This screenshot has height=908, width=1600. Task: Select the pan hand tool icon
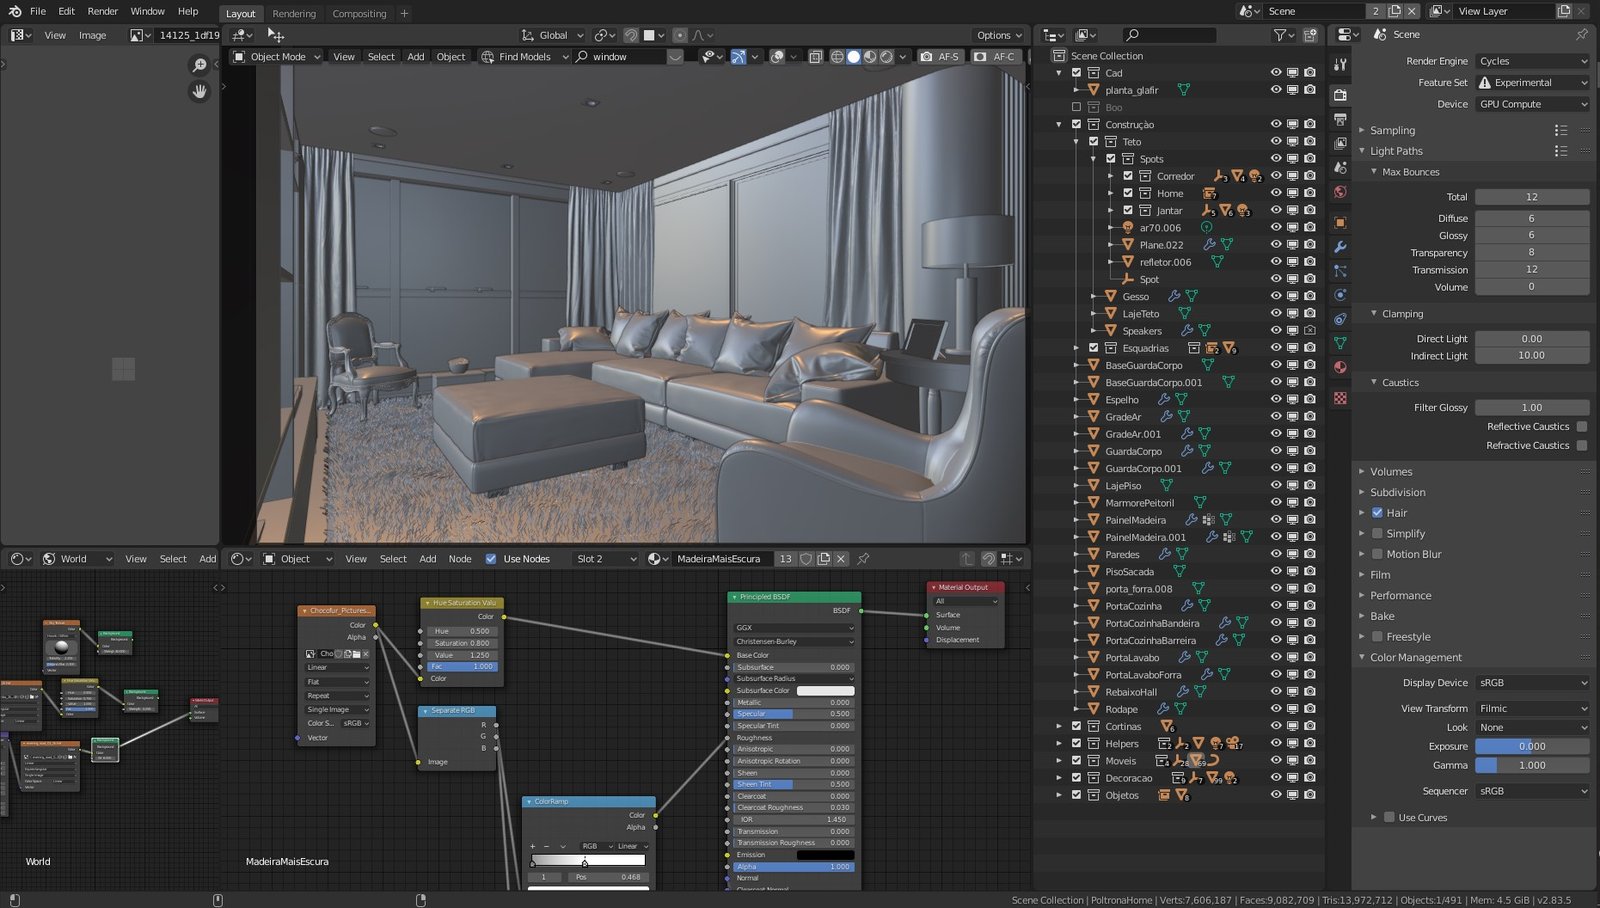click(x=199, y=91)
